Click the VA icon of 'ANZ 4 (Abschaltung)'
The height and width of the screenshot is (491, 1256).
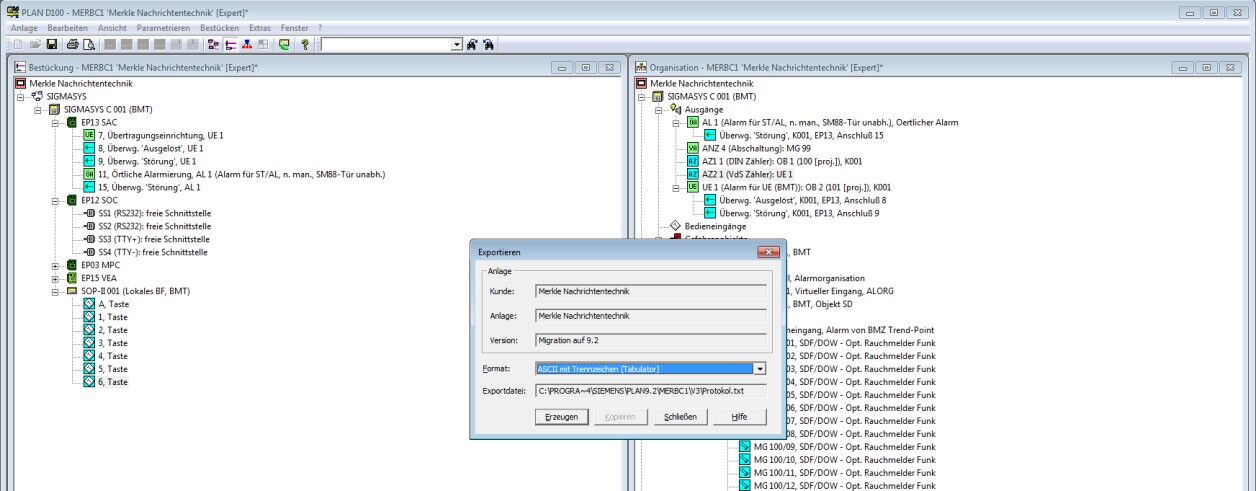[693, 148]
